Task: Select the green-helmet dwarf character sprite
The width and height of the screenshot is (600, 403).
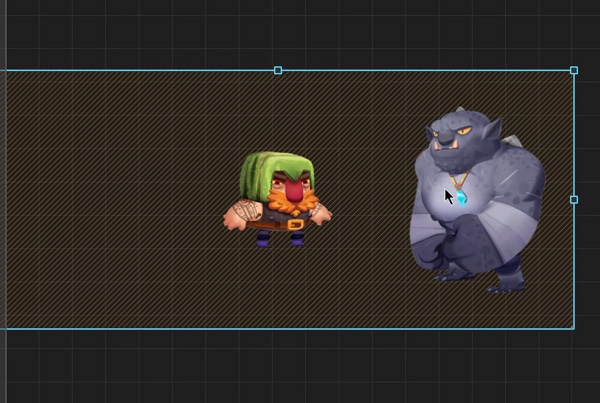Action: point(278,199)
